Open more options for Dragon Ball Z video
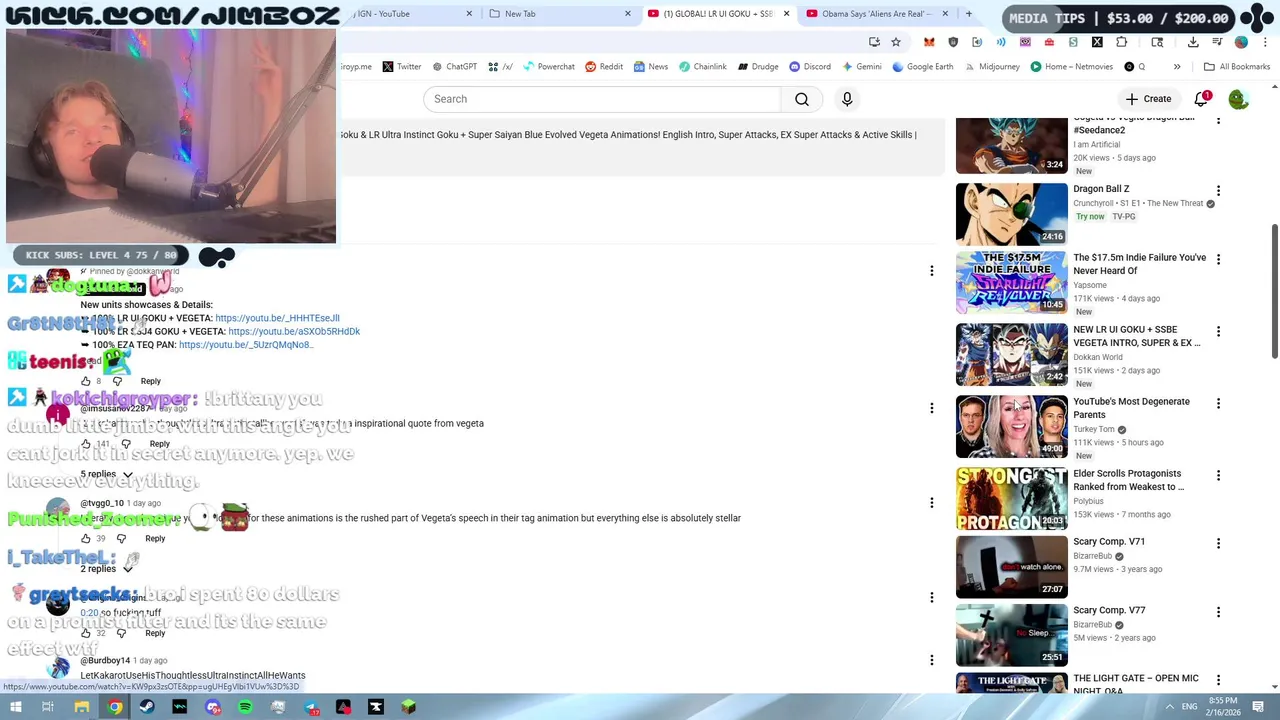The image size is (1280, 720). tap(1218, 190)
